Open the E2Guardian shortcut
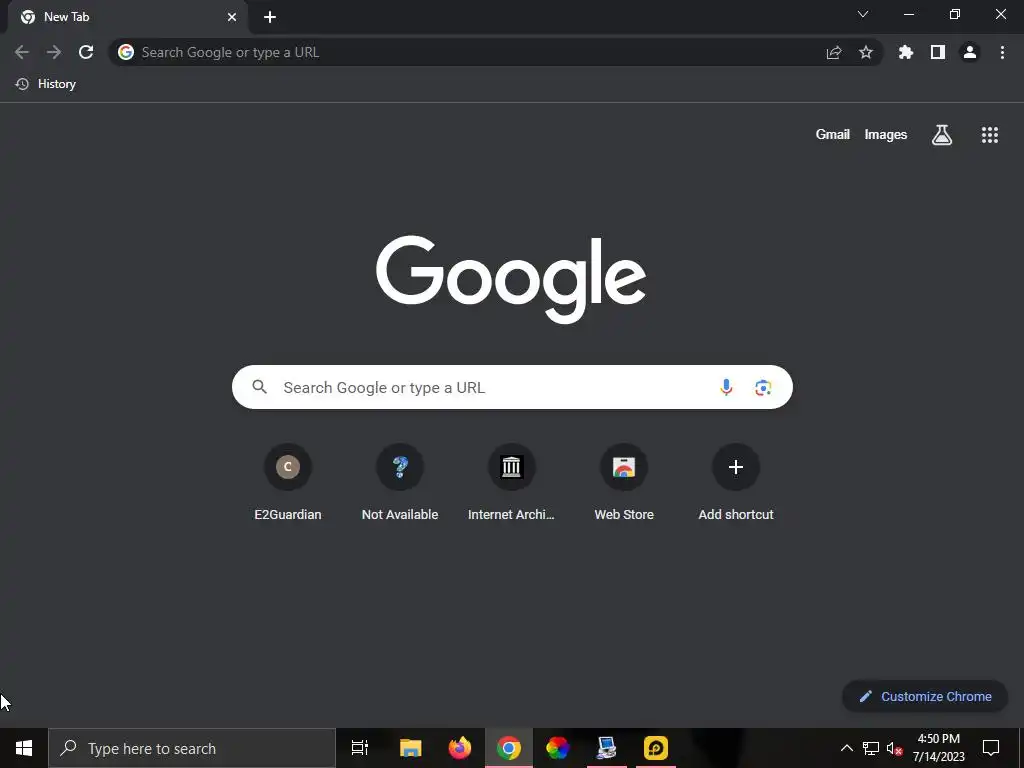Viewport: 1024px width, 768px height. tap(288, 482)
